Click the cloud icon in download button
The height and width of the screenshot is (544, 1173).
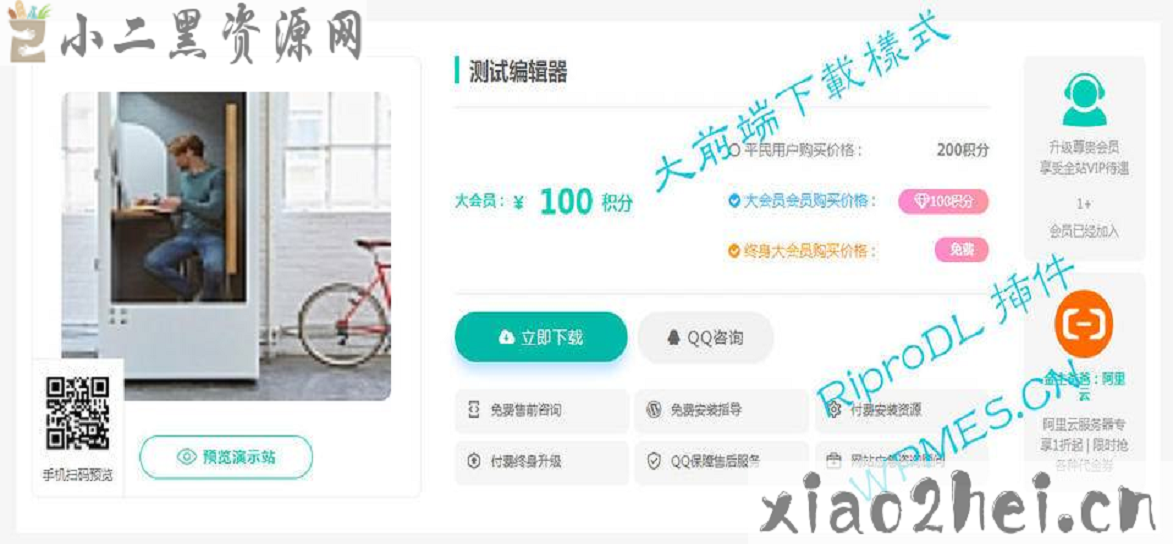pos(506,338)
